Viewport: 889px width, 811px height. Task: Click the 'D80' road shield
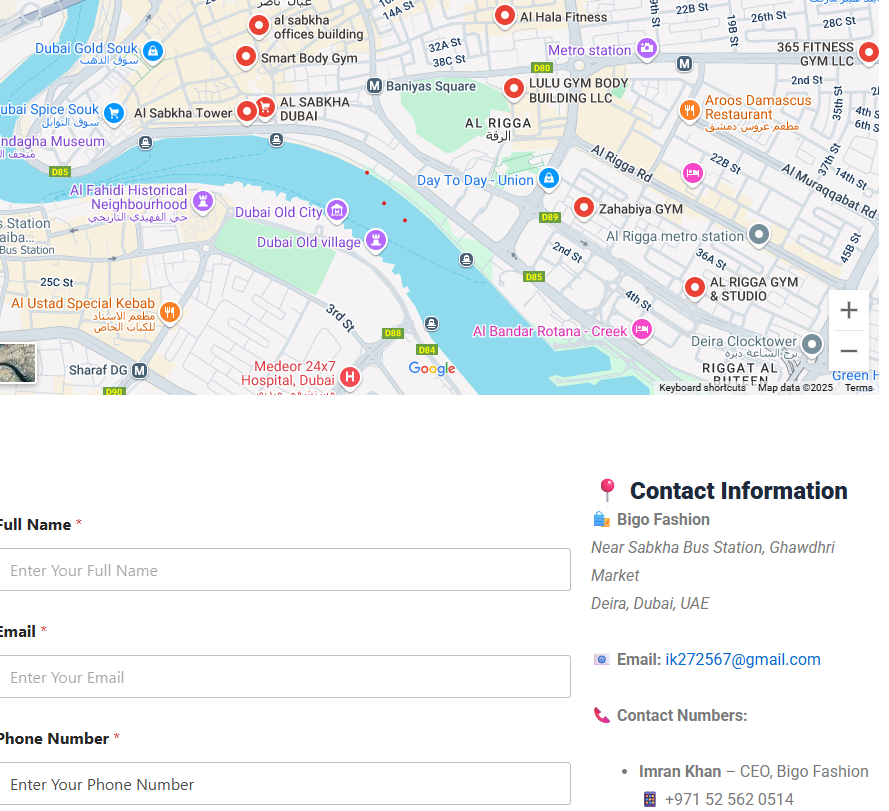coord(542,68)
